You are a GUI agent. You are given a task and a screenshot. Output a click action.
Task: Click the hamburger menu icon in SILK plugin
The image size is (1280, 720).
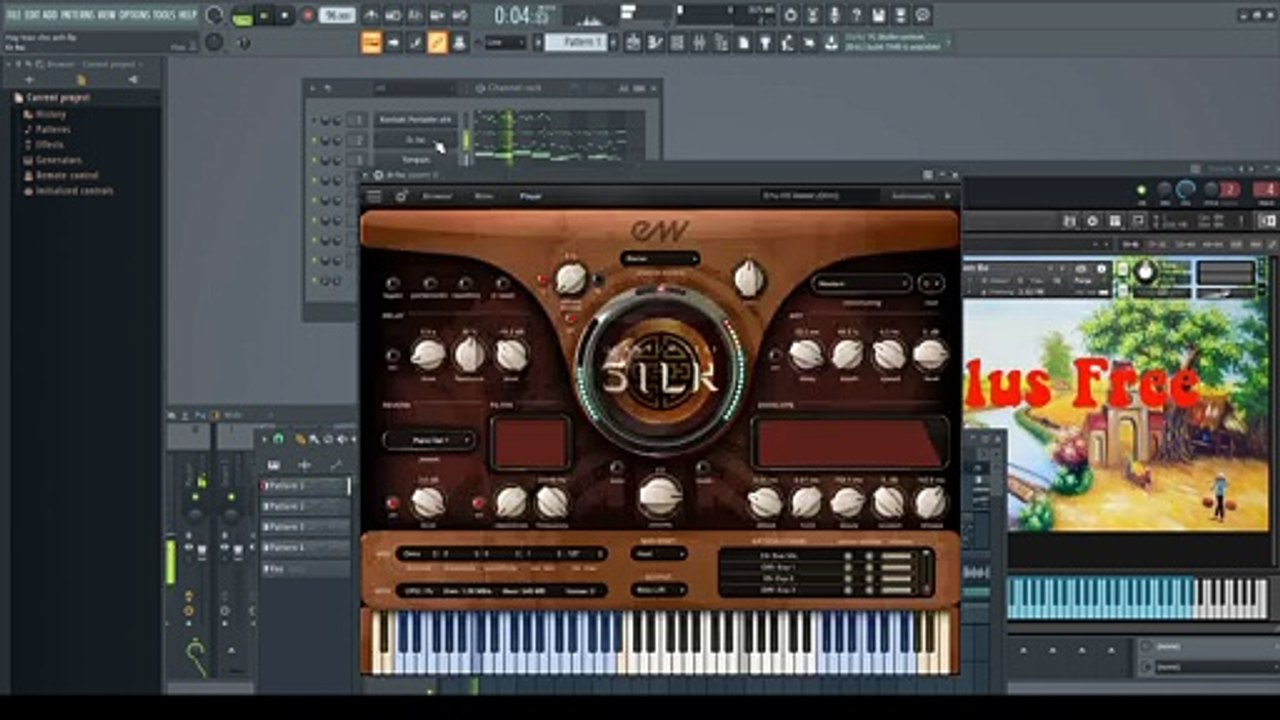pyautogui.click(x=374, y=196)
